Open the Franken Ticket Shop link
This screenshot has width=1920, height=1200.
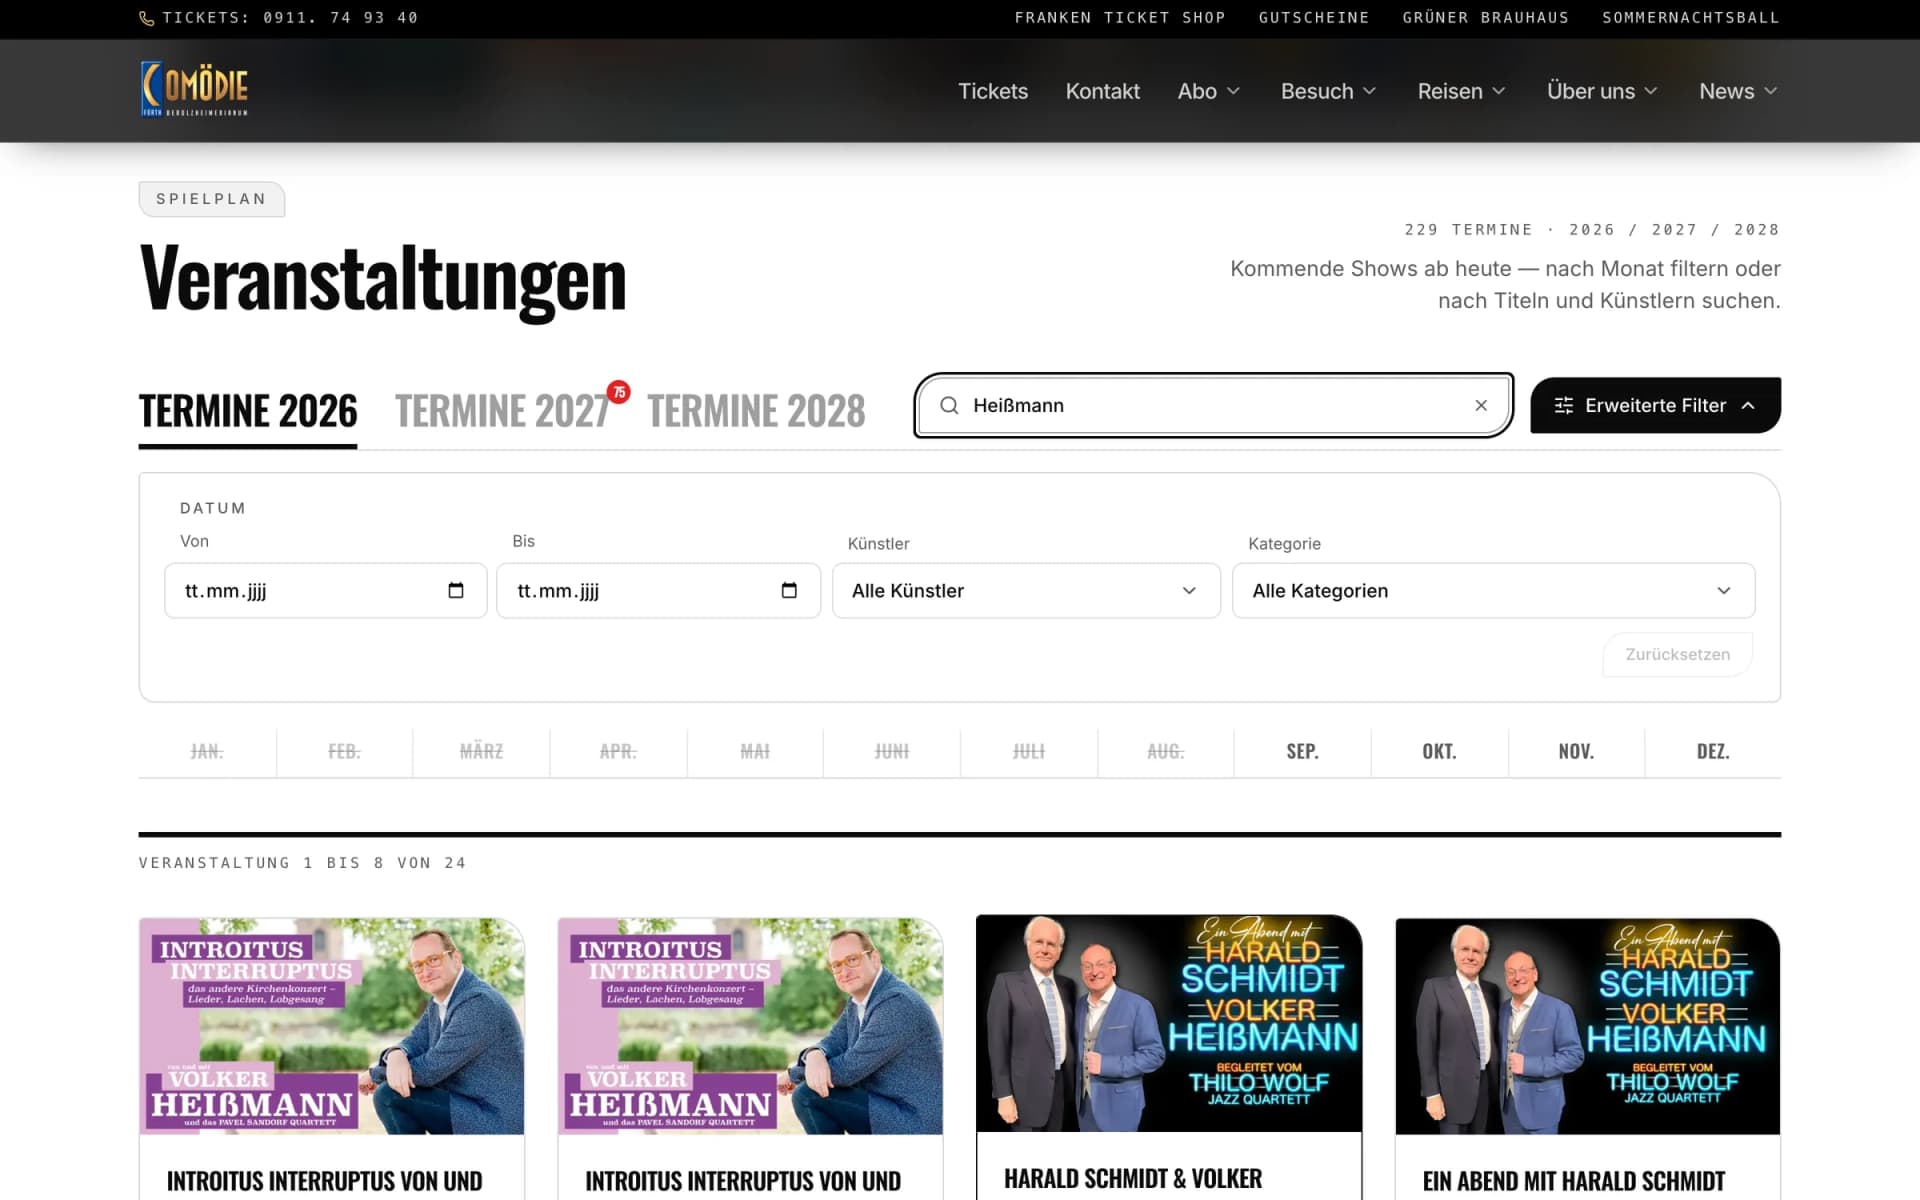(x=1120, y=18)
